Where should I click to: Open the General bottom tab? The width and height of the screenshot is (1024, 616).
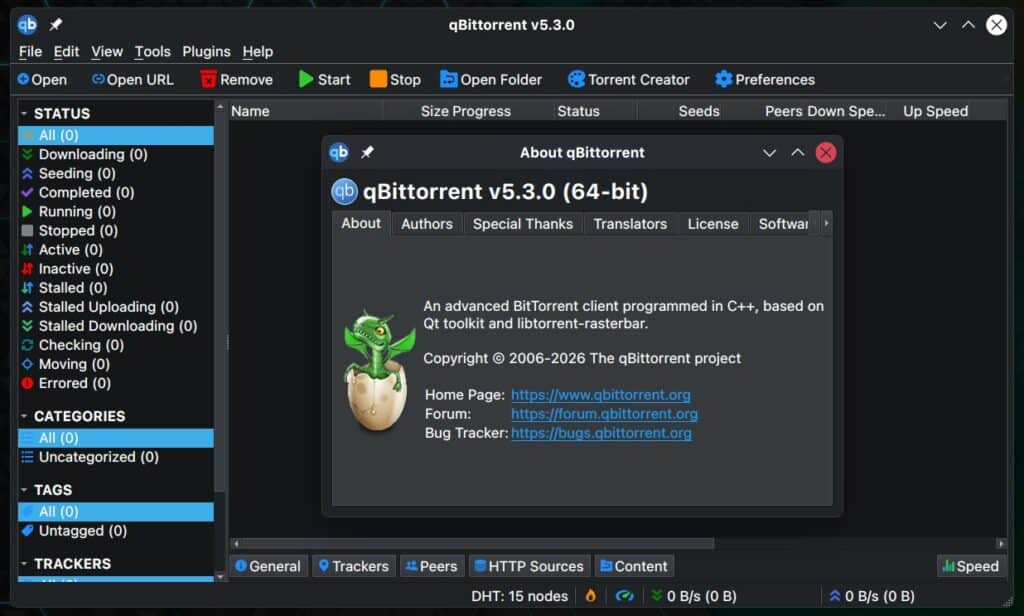(268, 566)
